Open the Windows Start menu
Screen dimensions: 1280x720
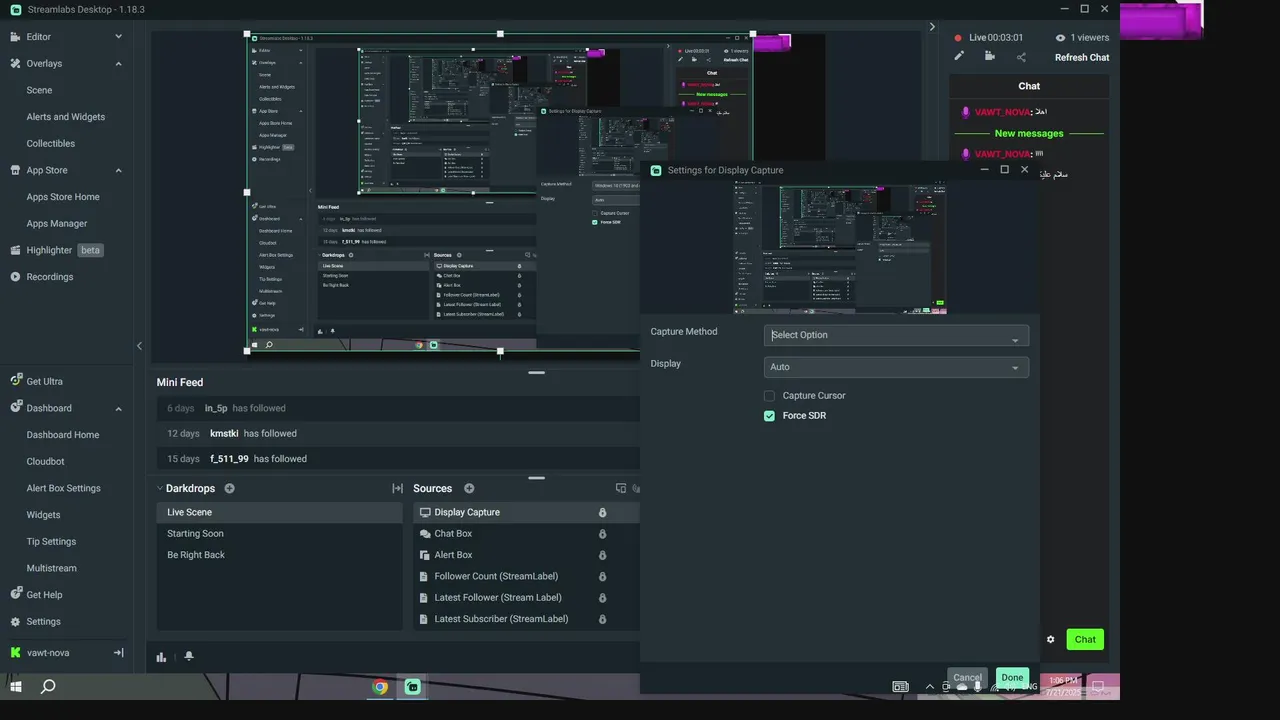tap(15, 687)
